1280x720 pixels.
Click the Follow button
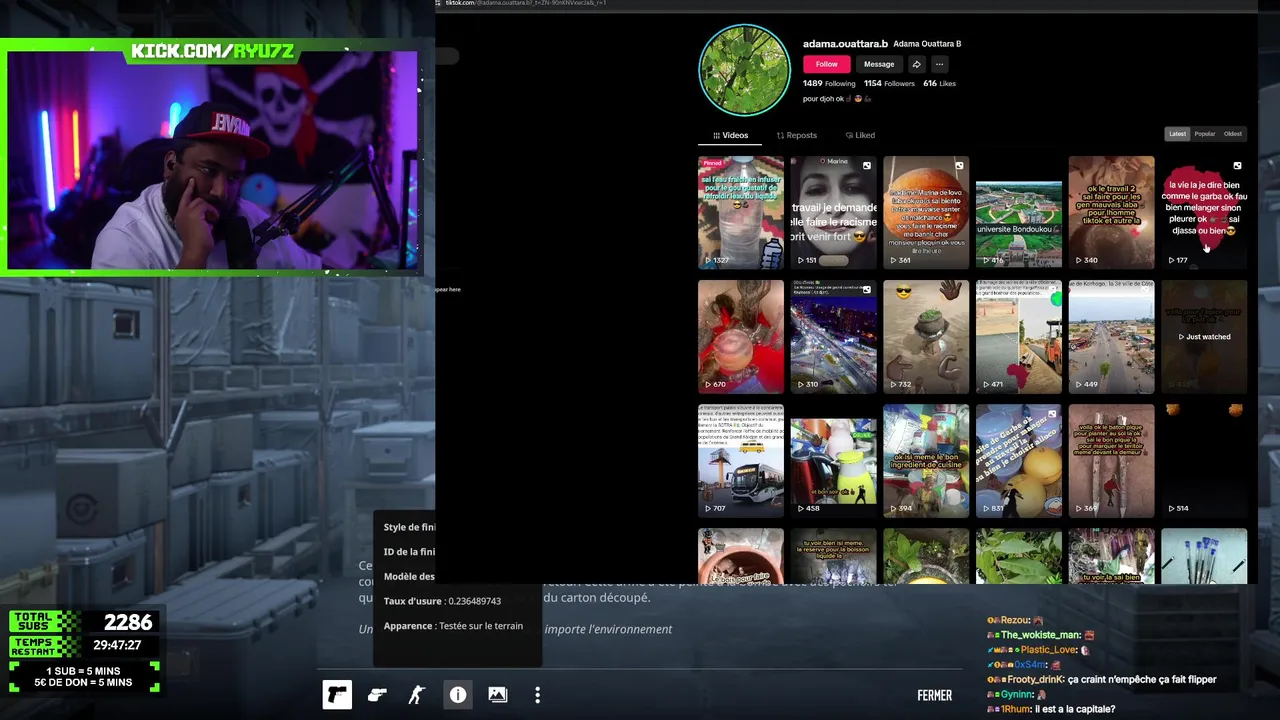826,64
